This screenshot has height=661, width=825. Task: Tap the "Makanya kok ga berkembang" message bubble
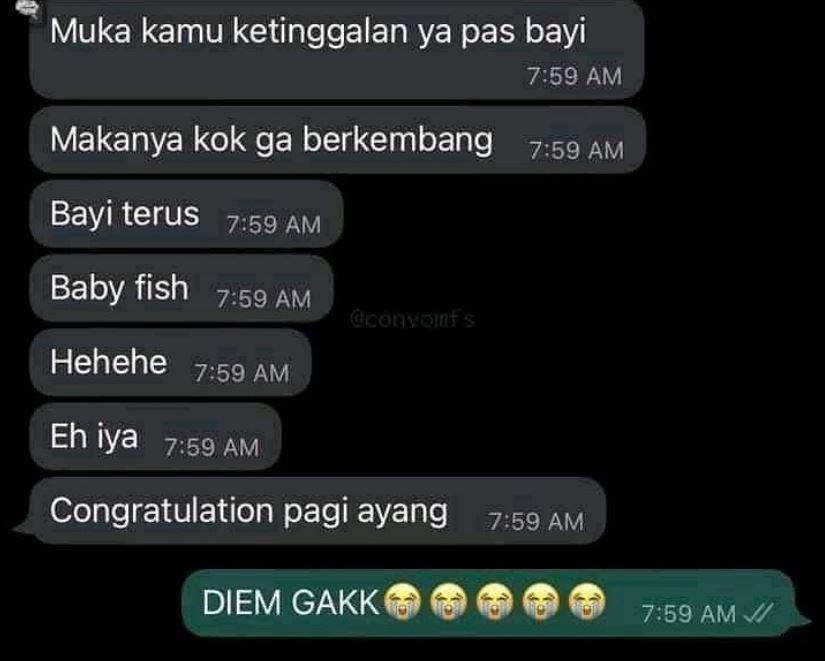point(337,141)
